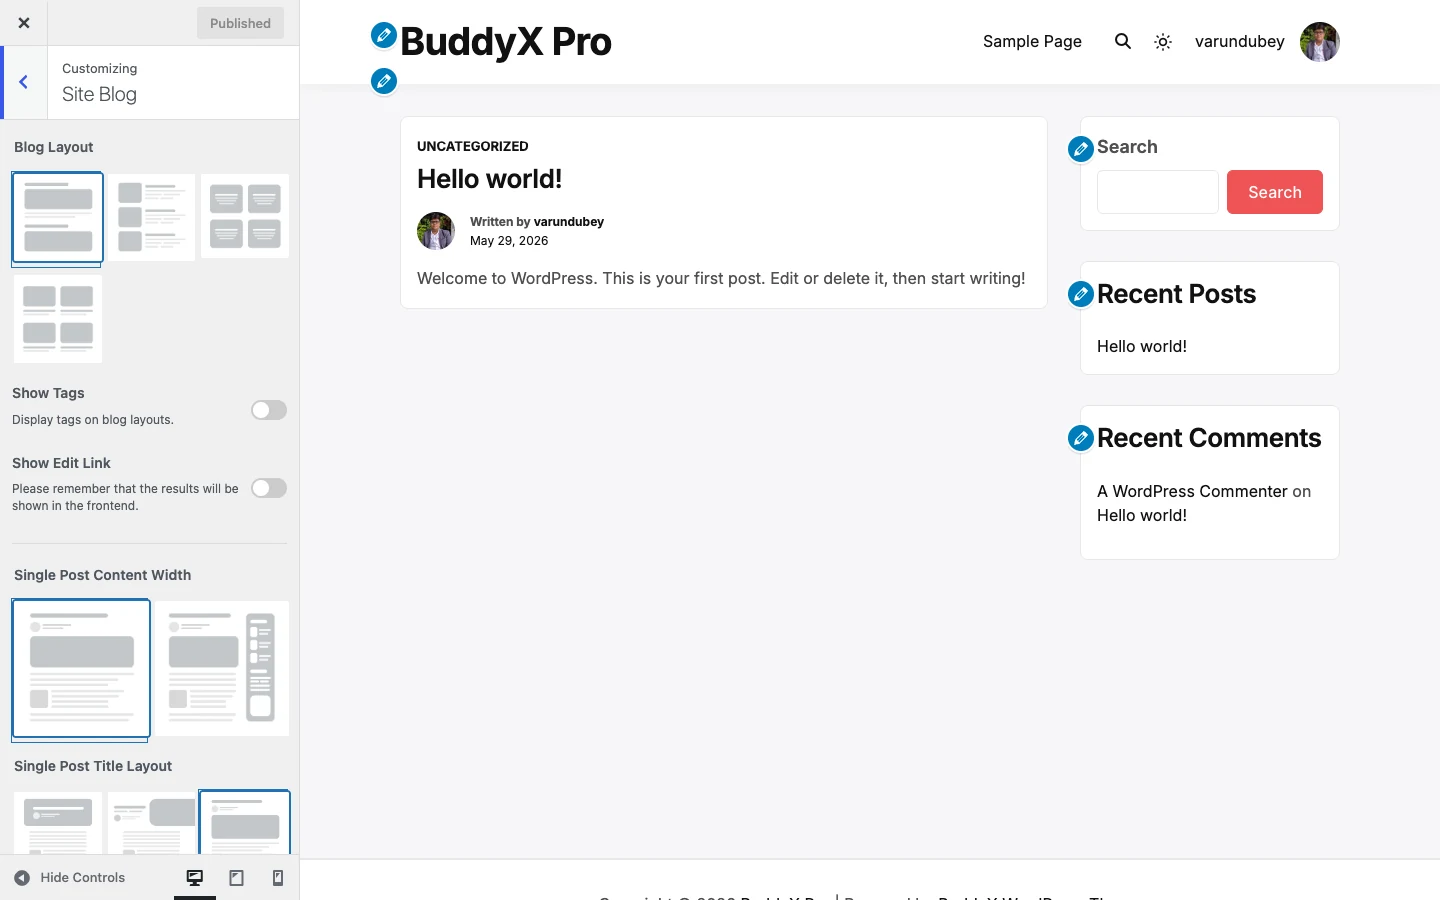
Task: Edit the Recent Comments widget shortcut
Action: (1081, 438)
